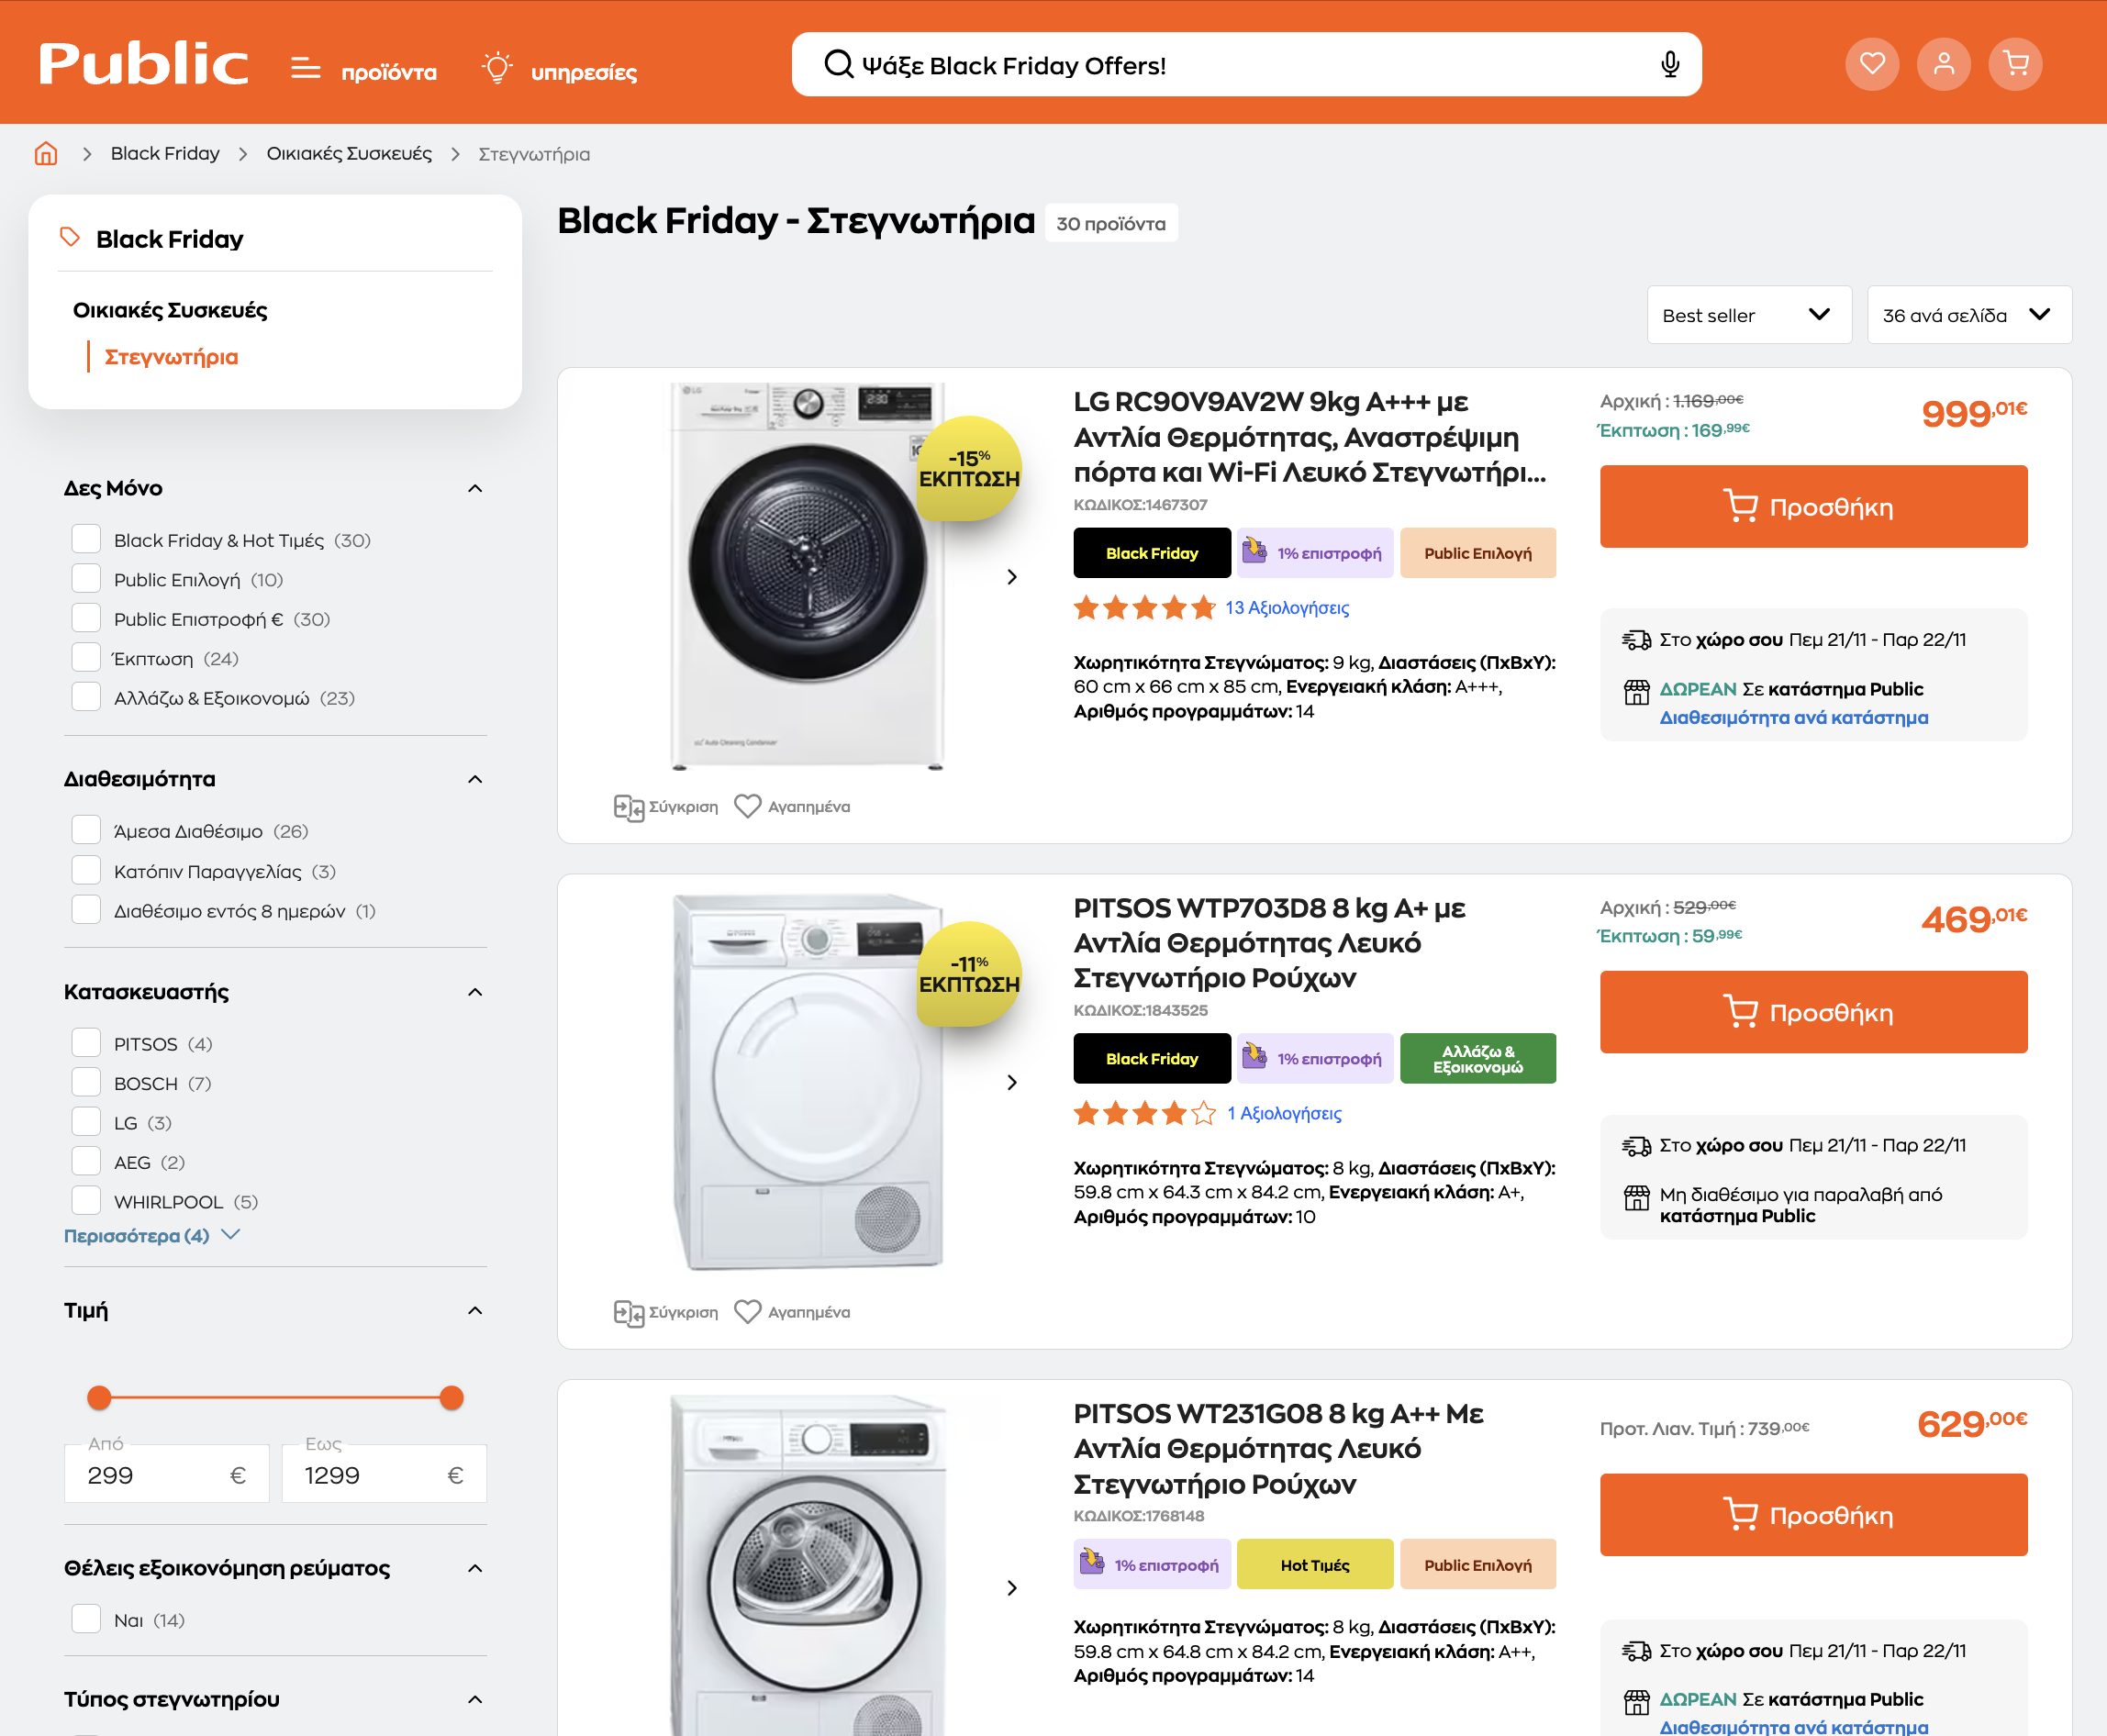
Task: Click the -15% ΕΚΠΤΩΣΗ badge
Action: [969, 468]
